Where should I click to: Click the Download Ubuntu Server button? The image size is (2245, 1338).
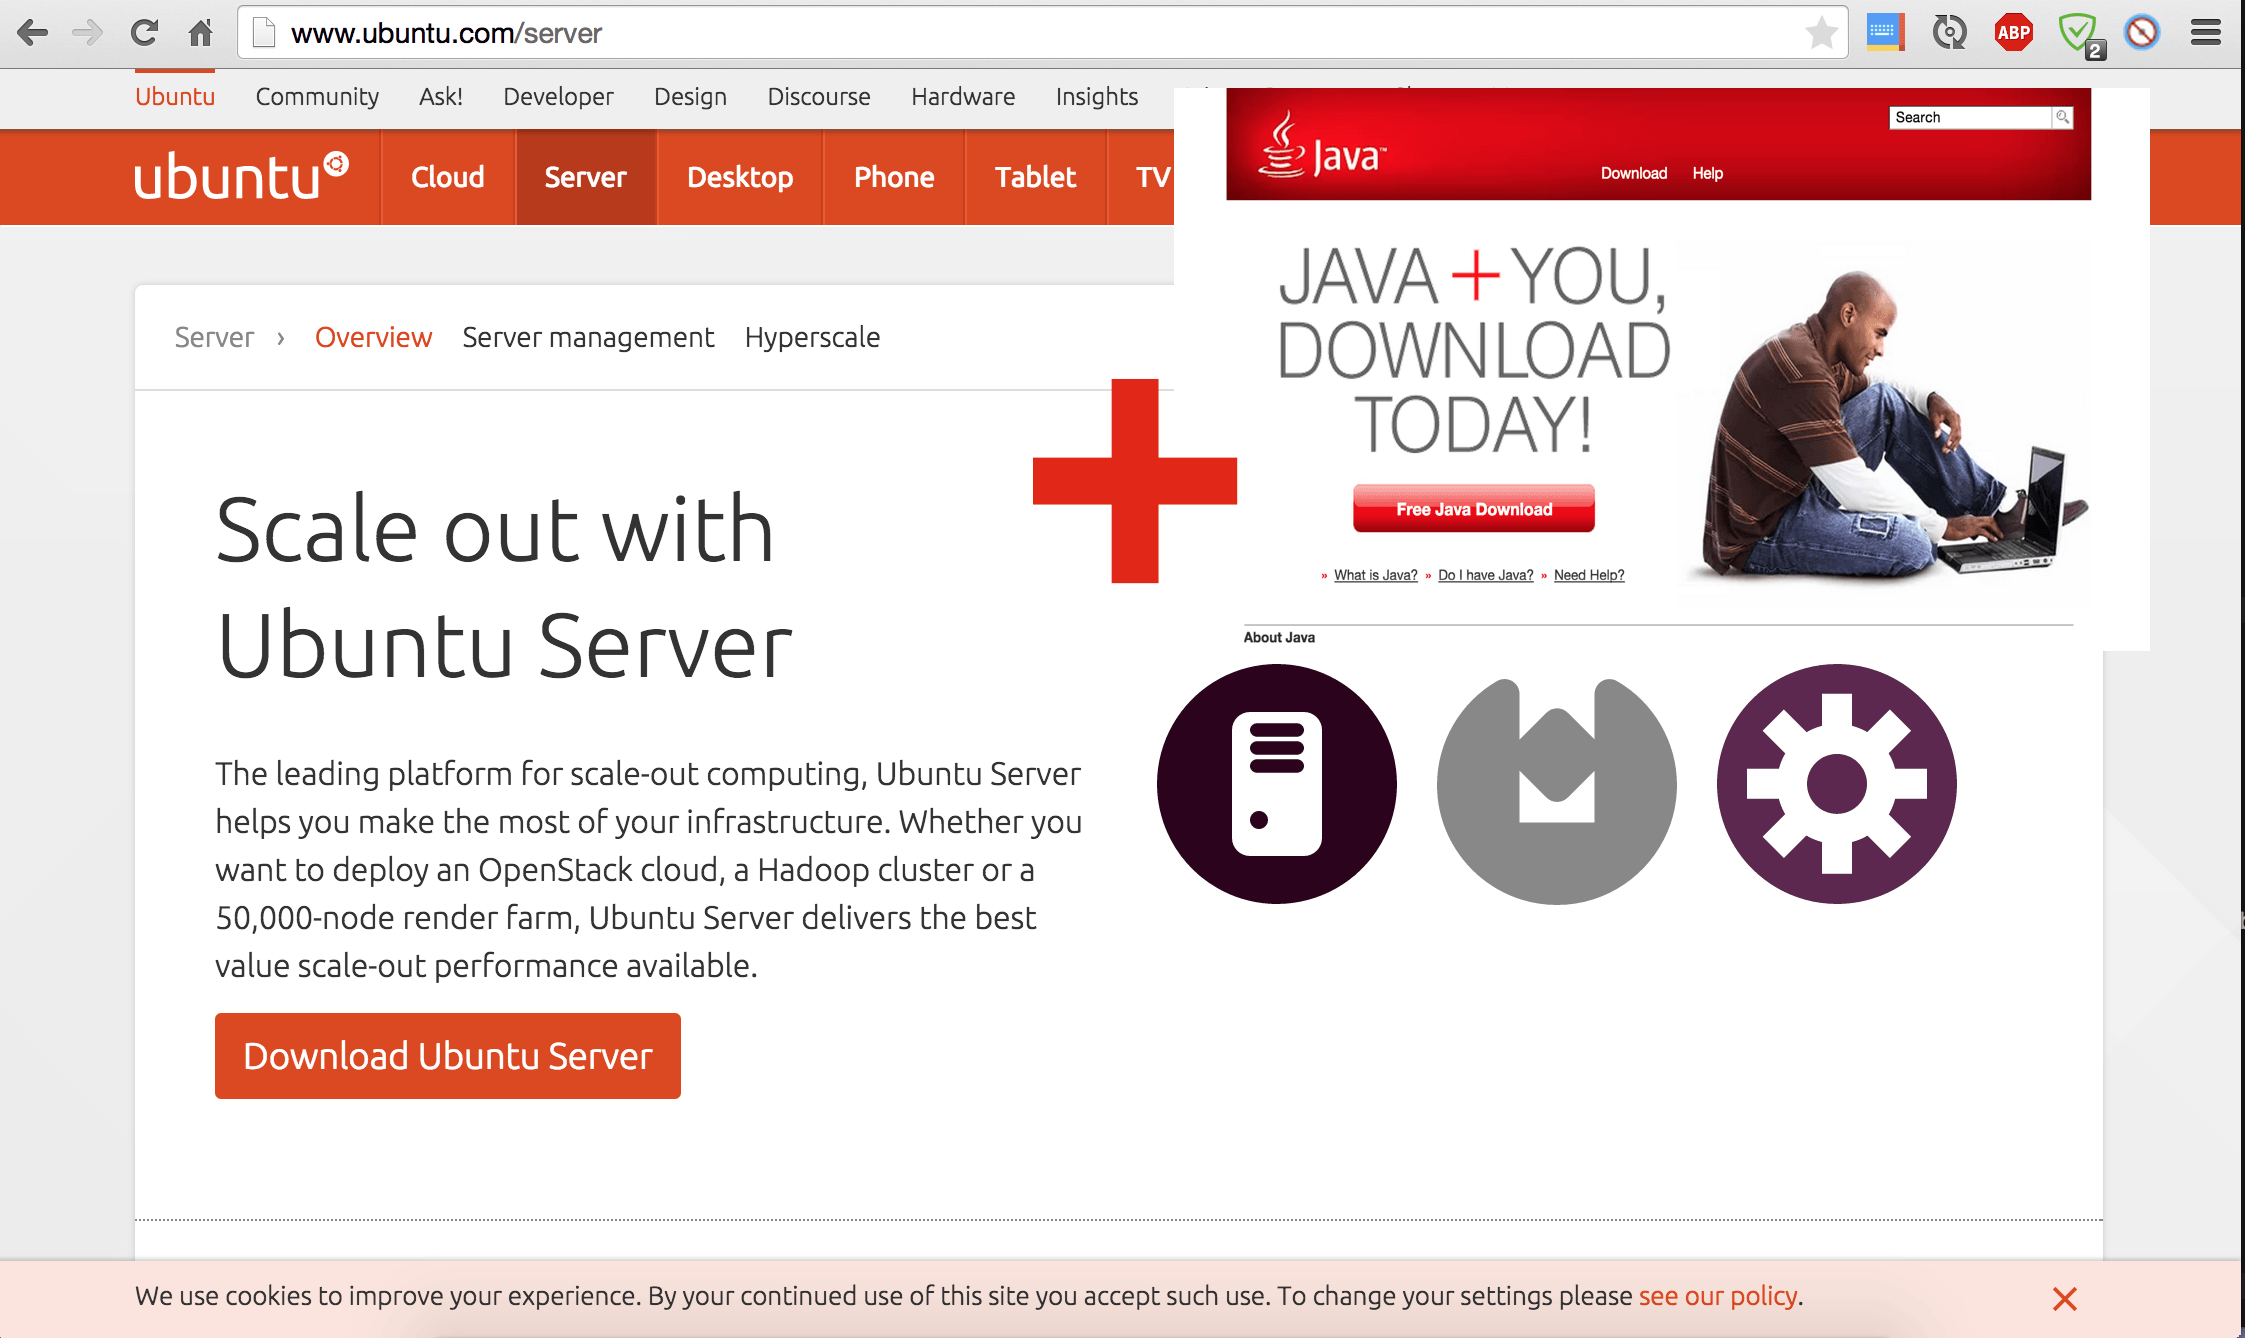[448, 1056]
